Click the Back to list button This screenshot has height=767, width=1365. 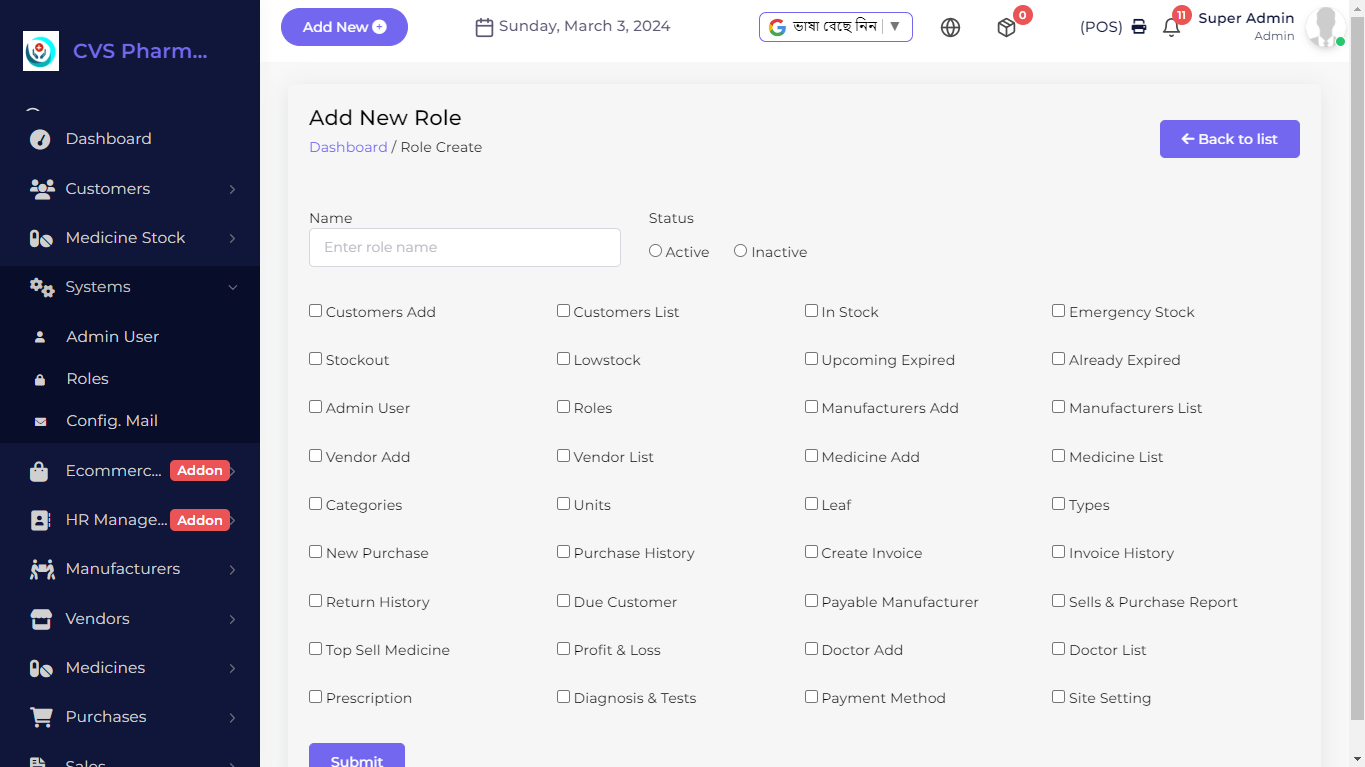point(1229,139)
